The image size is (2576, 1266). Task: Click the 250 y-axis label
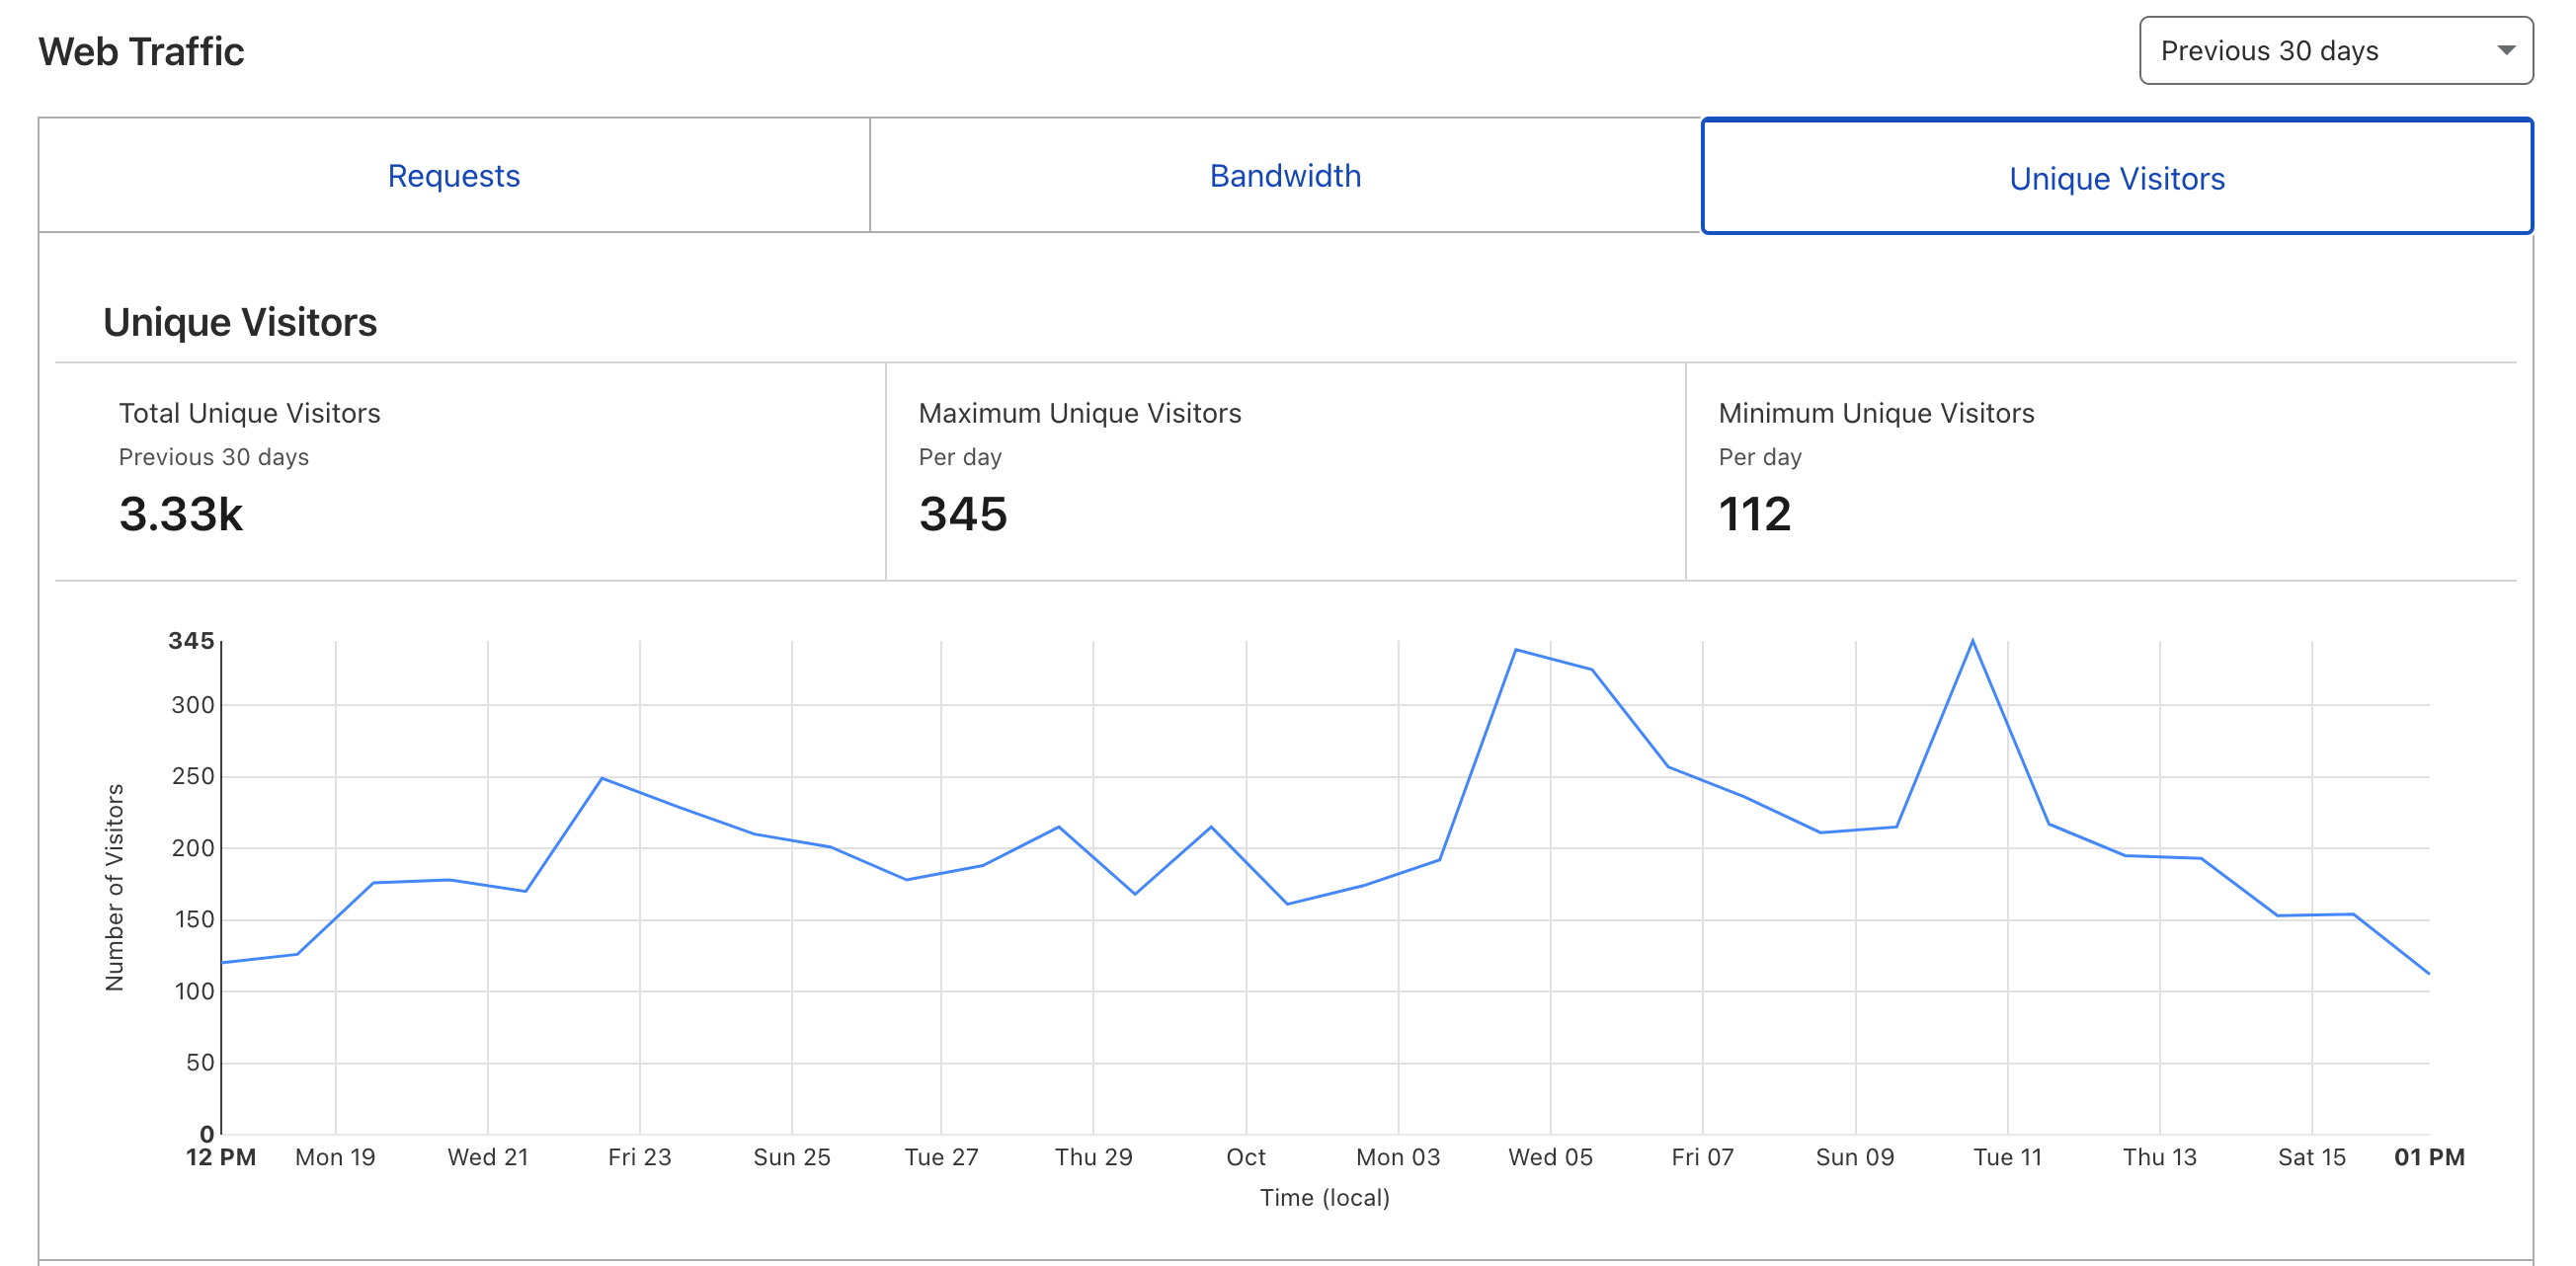(193, 776)
